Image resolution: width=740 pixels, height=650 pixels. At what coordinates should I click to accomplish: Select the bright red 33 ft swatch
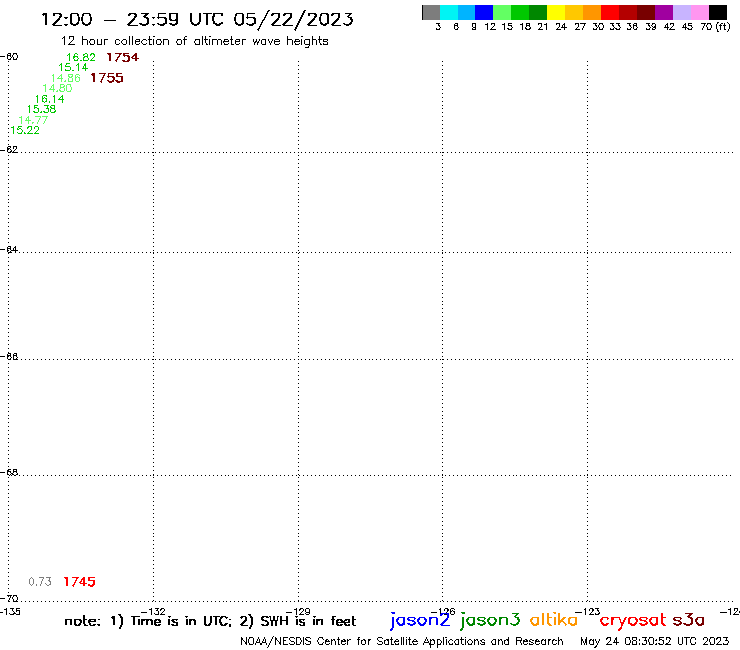tap(610, 12)
